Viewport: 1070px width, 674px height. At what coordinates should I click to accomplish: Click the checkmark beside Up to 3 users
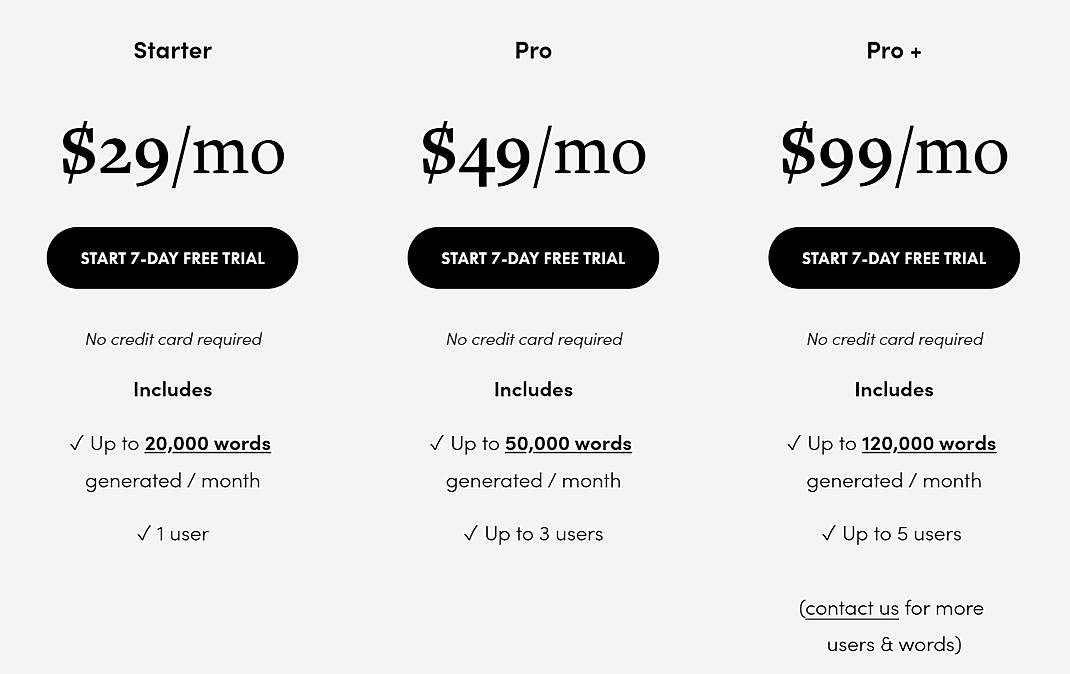[470, 533]
